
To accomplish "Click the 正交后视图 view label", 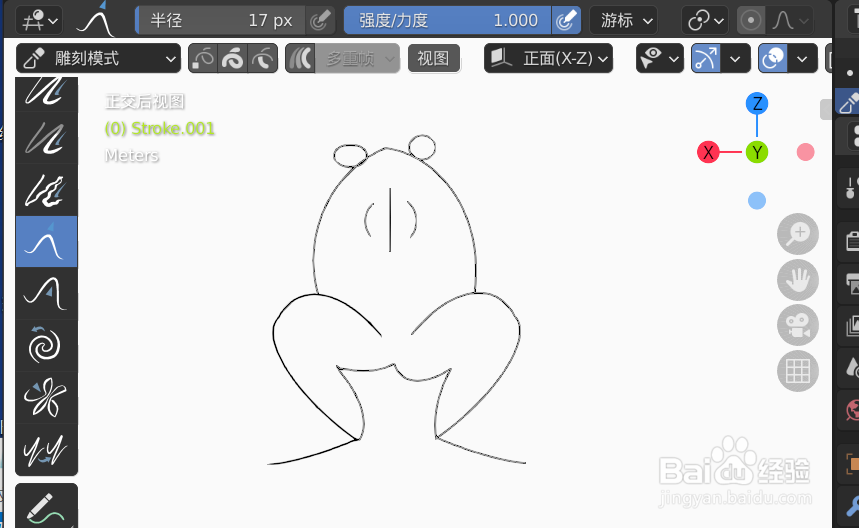I will tap(145, 101).
